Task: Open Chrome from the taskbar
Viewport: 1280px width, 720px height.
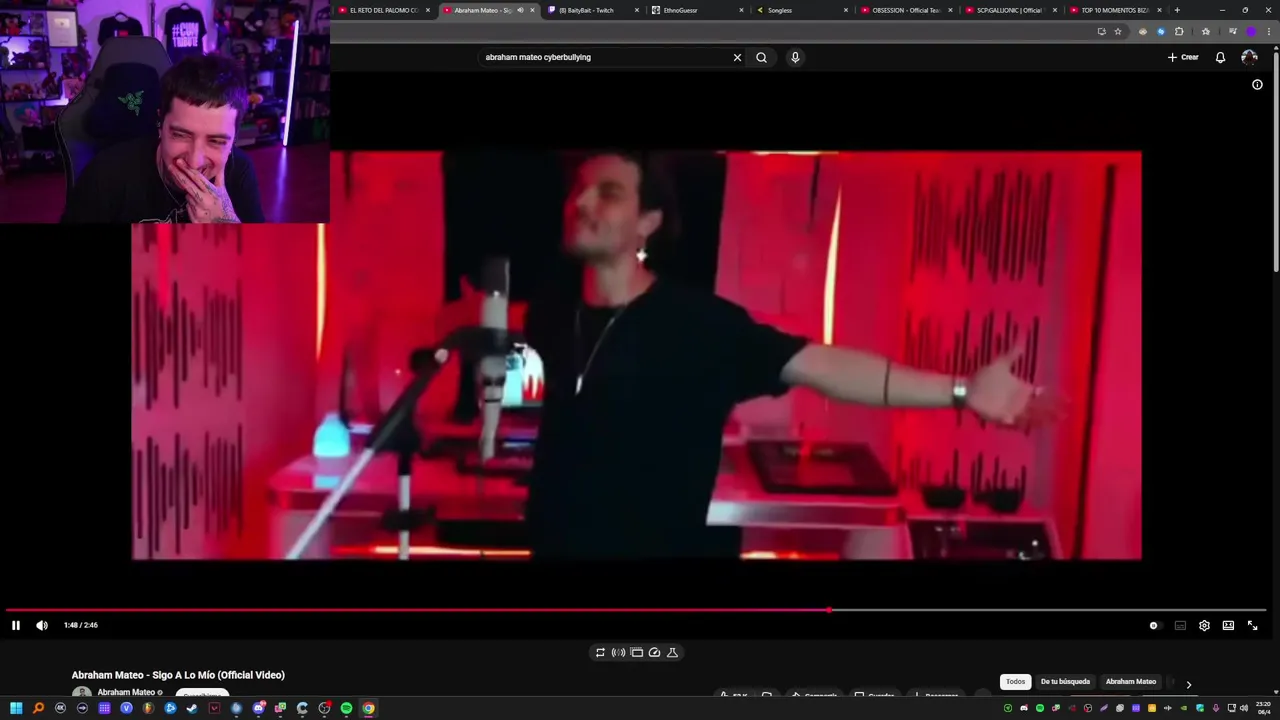Action: 368,708
